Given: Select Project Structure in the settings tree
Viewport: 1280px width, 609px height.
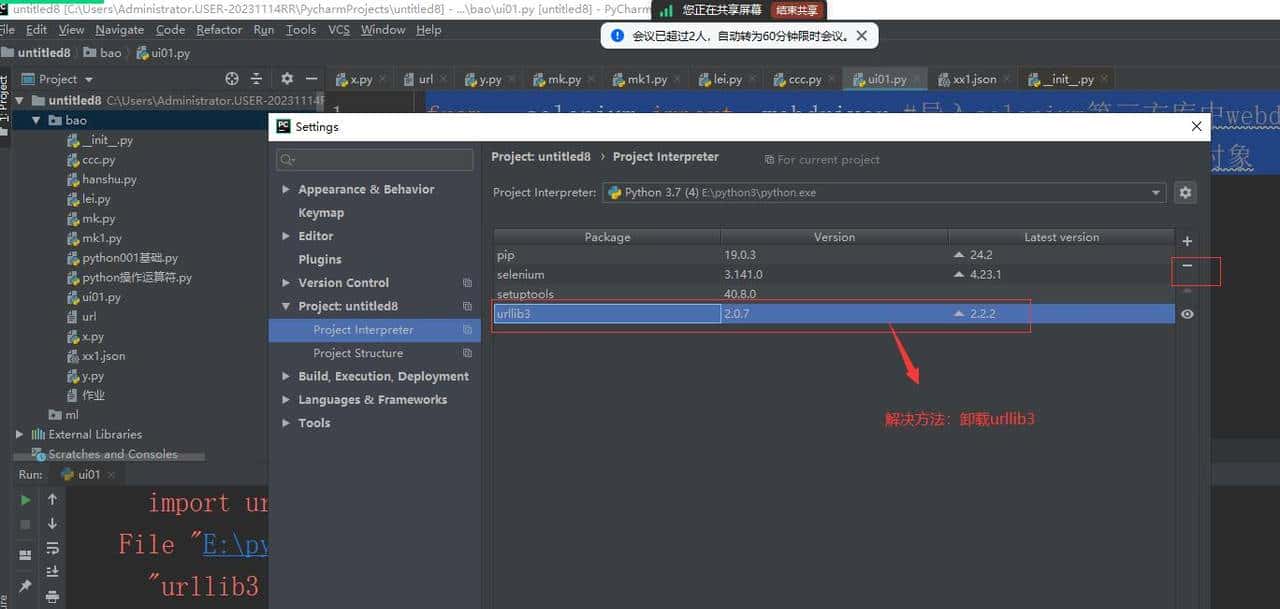Looking at the screenshot, I should [x=357, y=353].
